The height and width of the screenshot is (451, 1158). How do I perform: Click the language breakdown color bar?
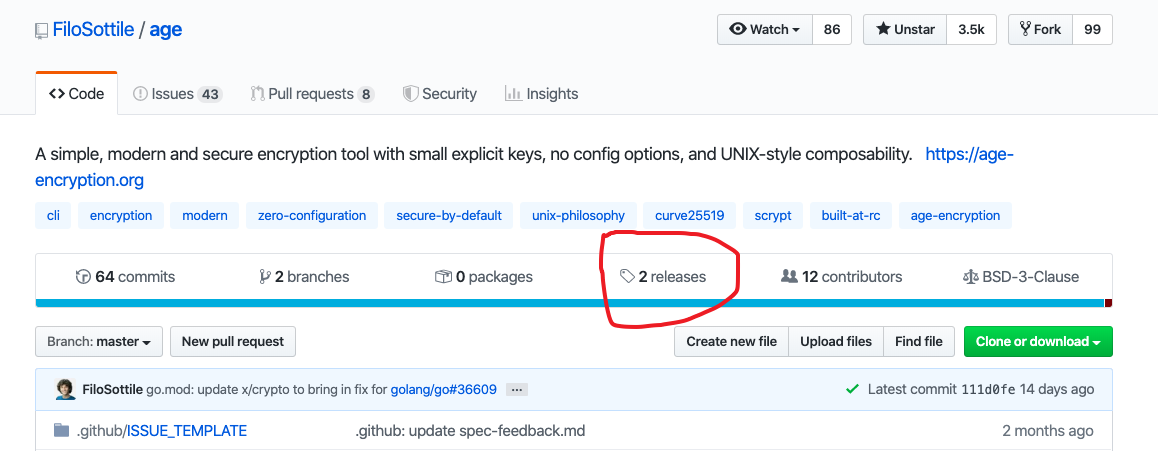(x=570, y=303)
